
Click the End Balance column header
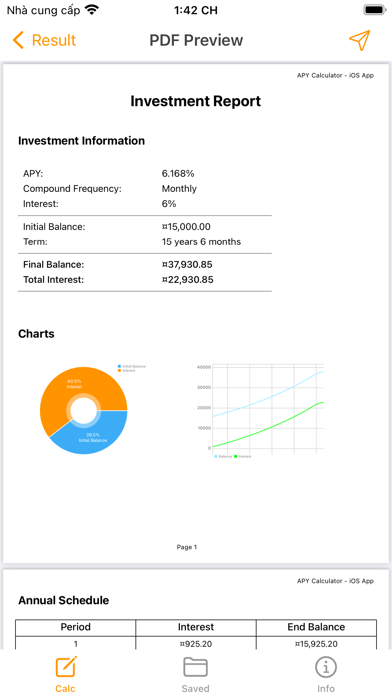[x=316, y=627]
